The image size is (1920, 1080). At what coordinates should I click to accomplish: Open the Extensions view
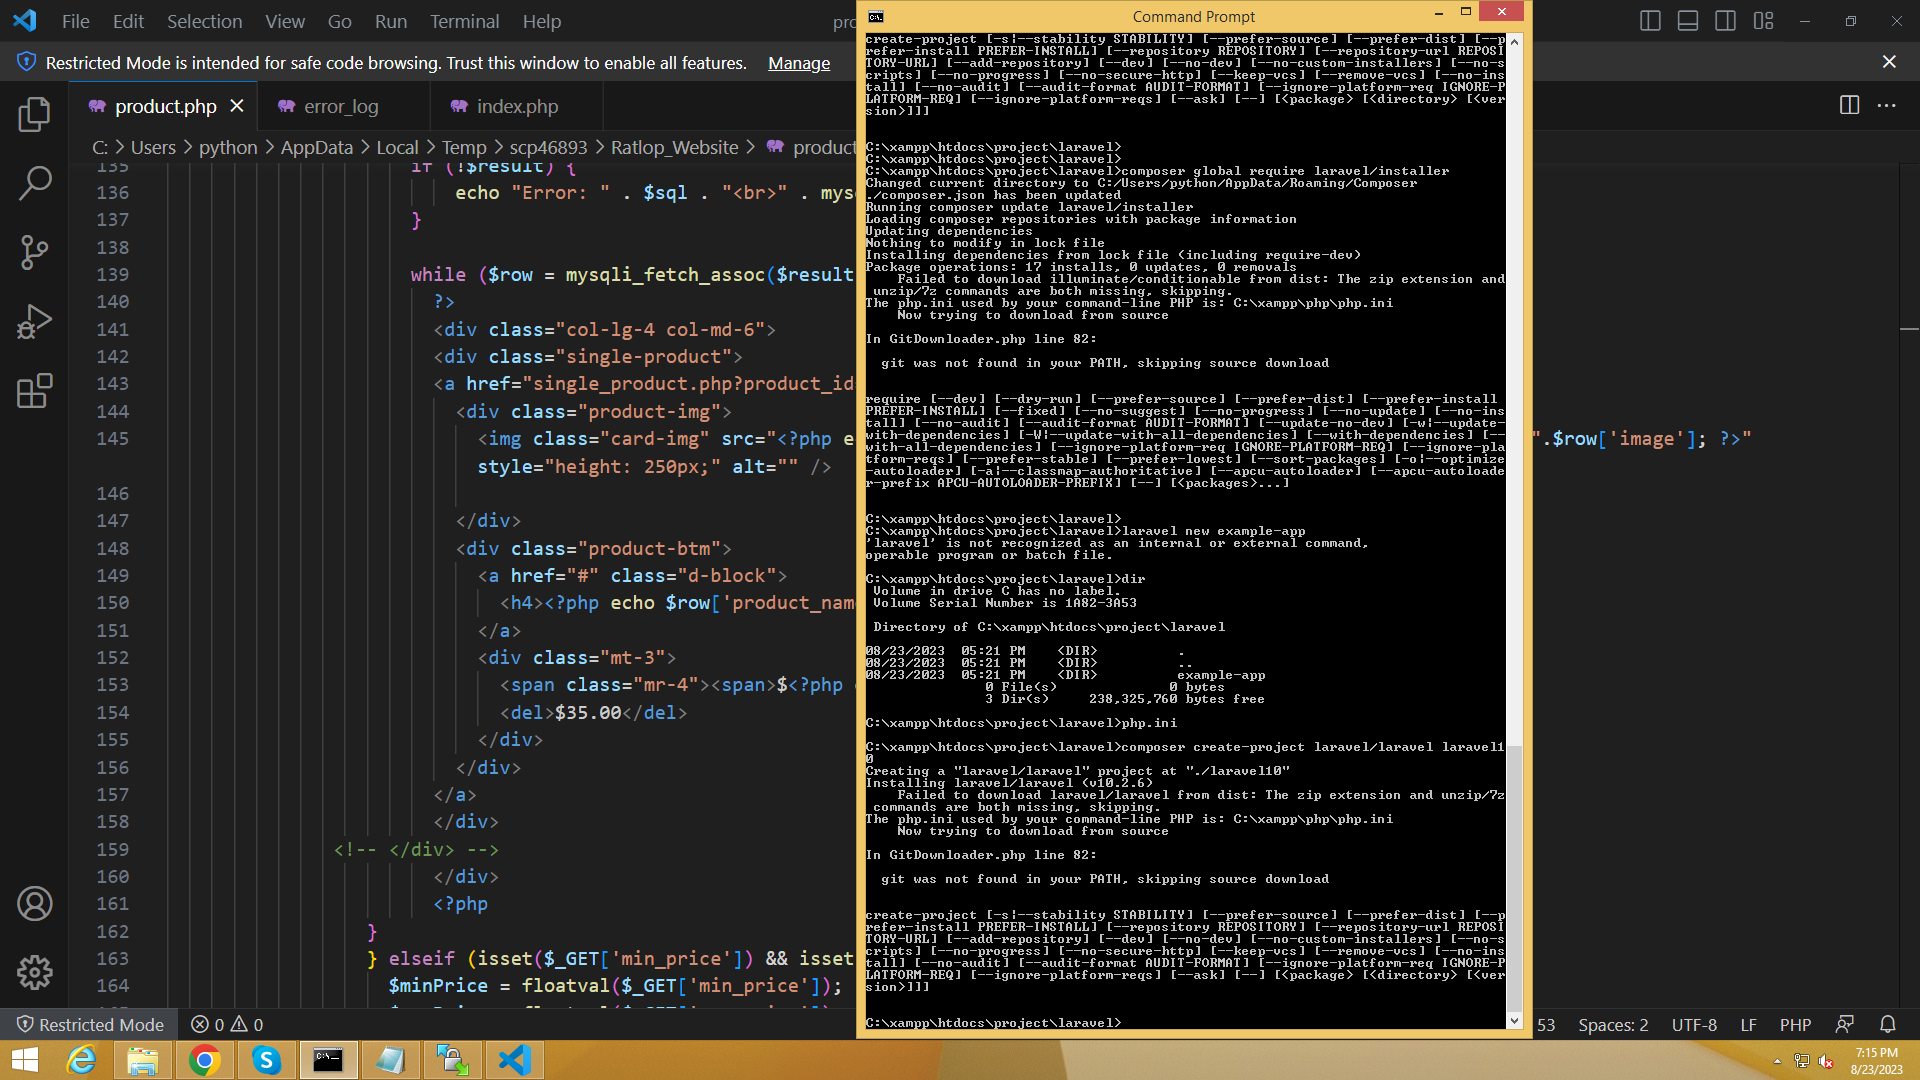click(34, 391)
